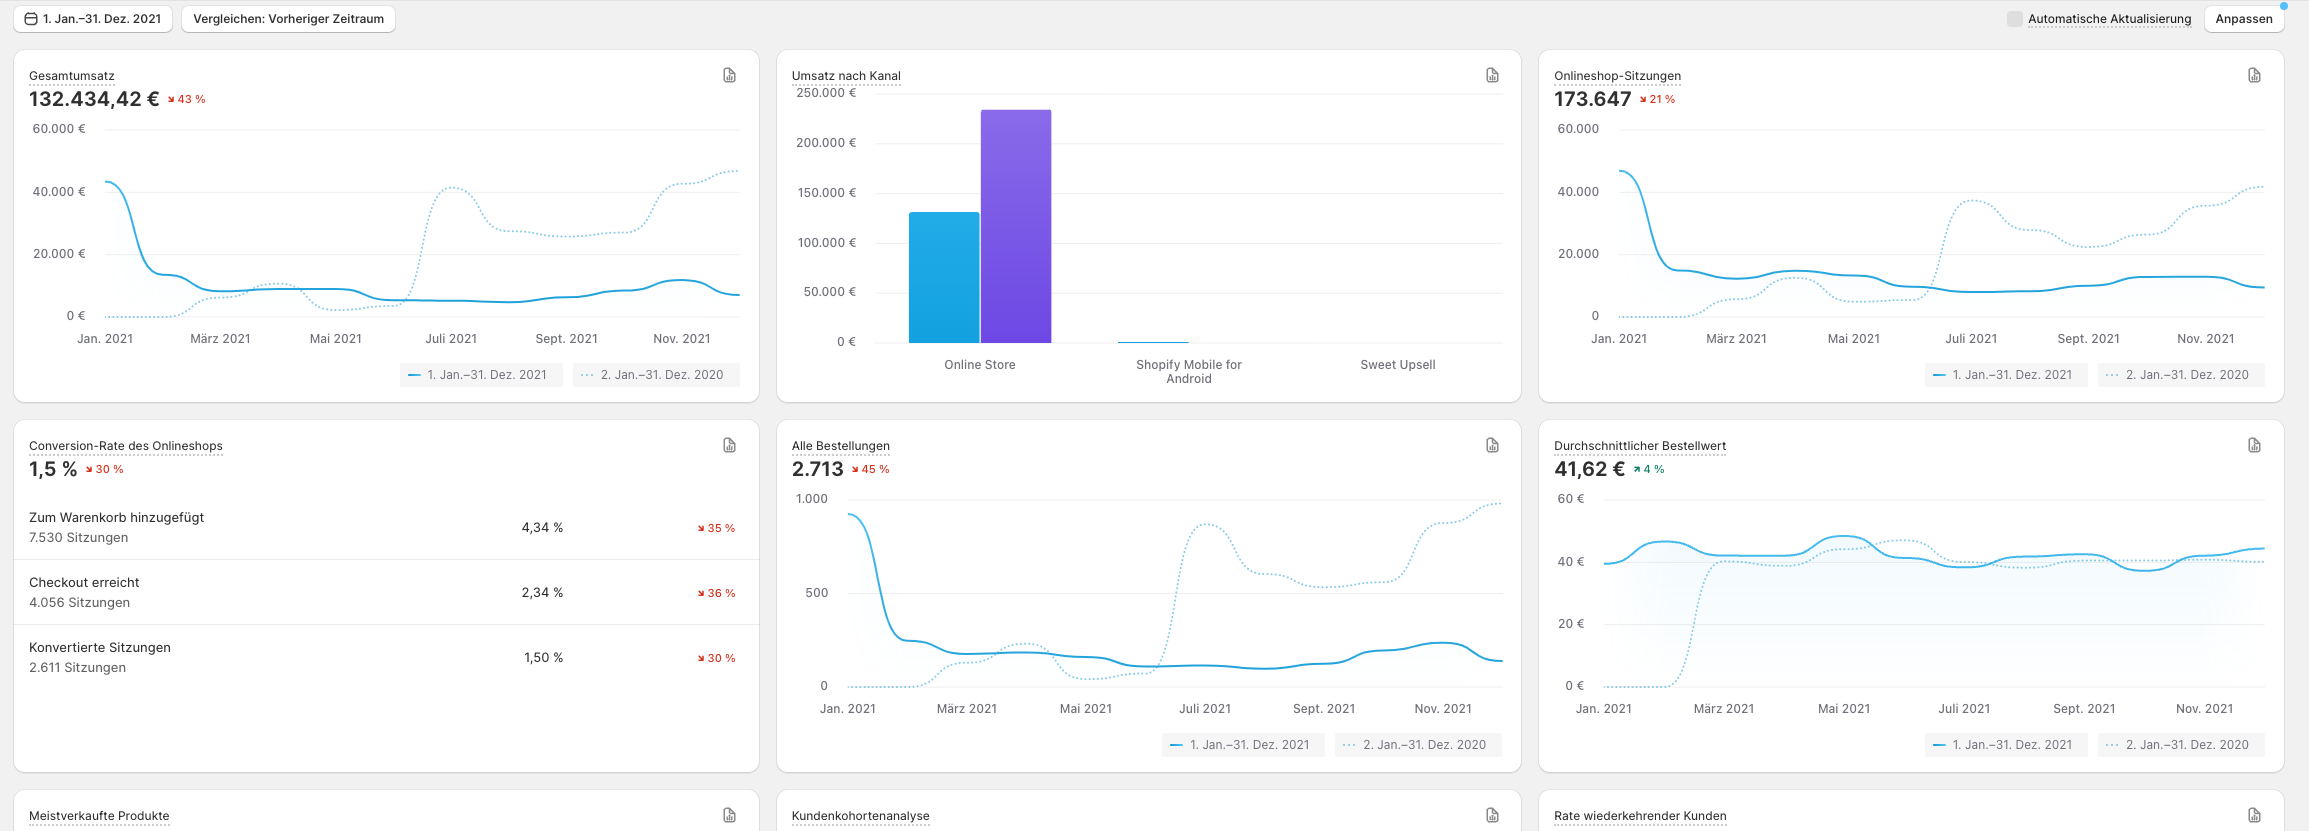The width and height of the screenshot is (2309, 831).
Task: Open the Gesamtumsatz report title link
Action: [x=72, y=76]
